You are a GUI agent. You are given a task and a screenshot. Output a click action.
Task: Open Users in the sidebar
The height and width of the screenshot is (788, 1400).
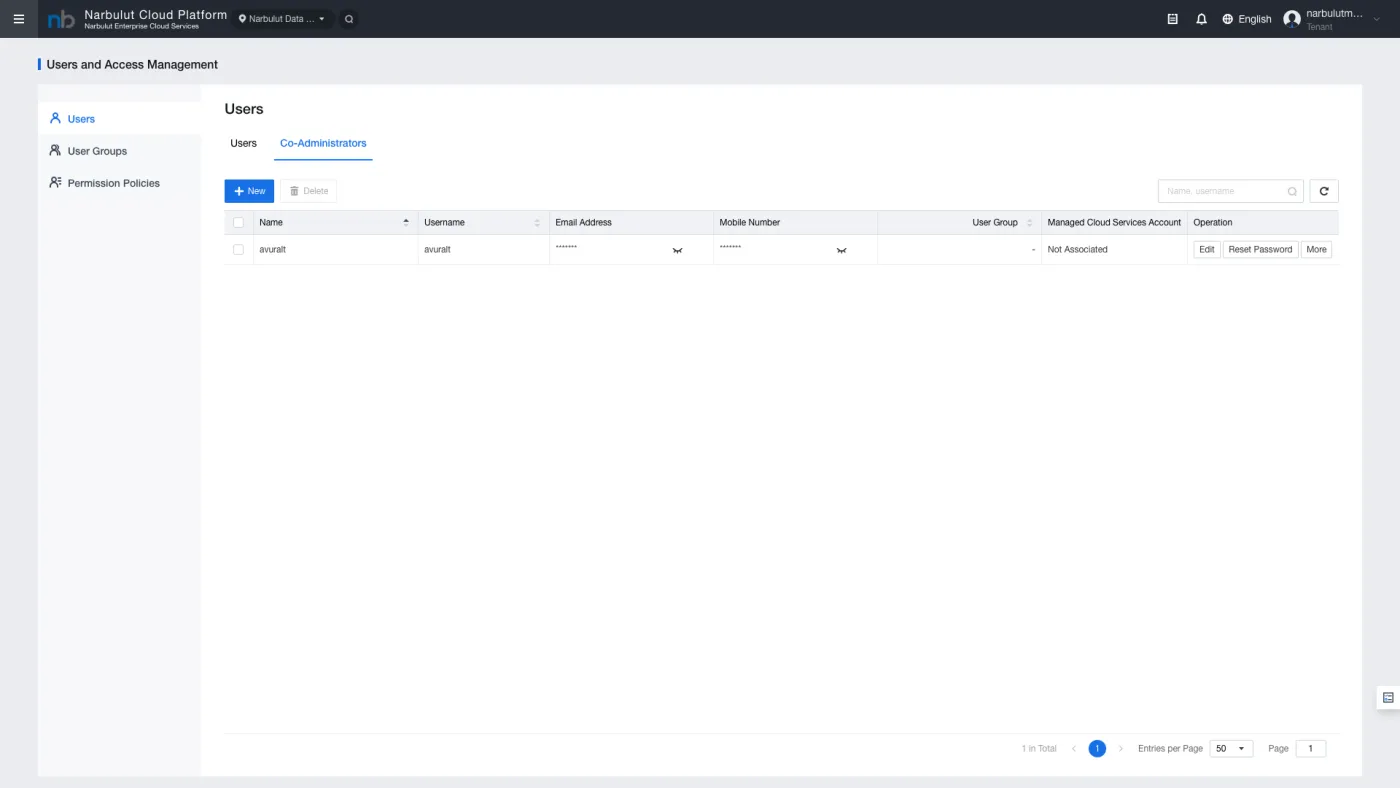119,118
